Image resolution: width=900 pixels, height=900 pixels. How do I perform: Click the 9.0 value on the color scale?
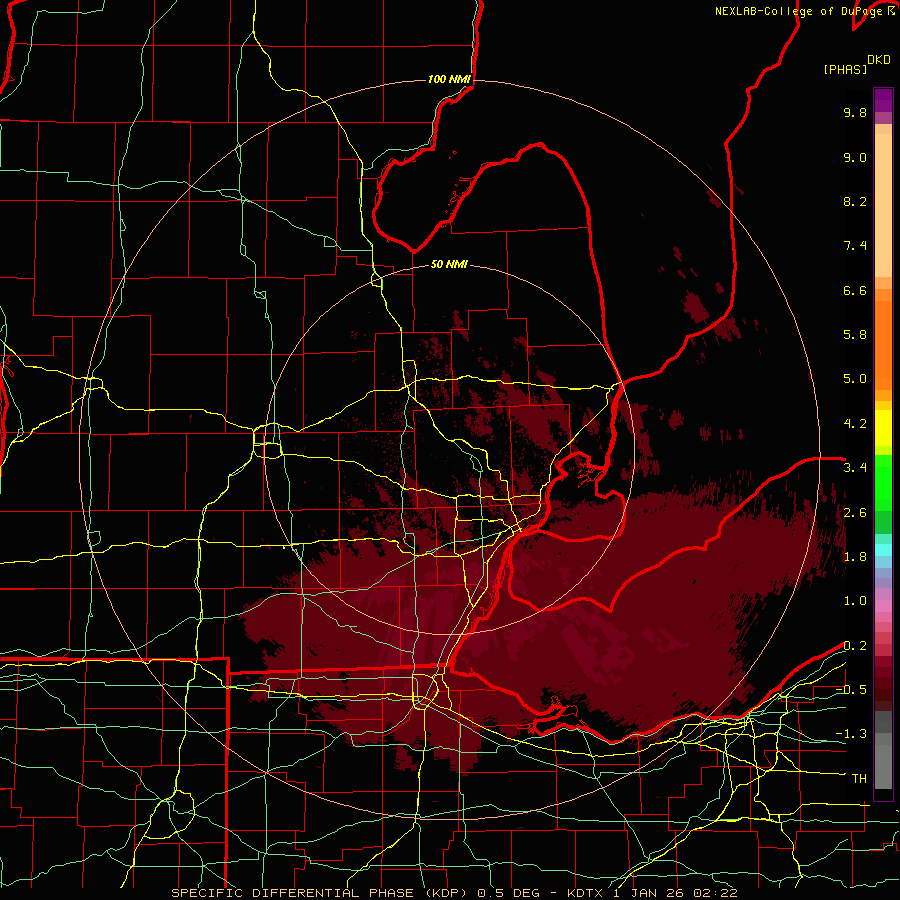855,157
